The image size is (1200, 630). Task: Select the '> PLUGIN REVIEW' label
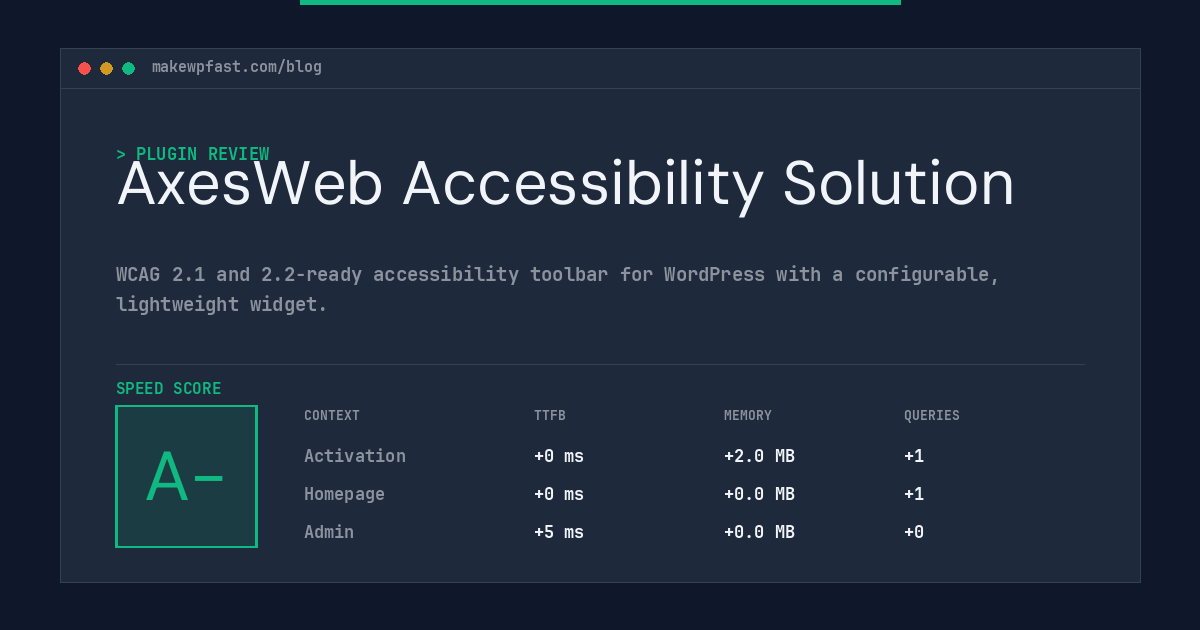(x=192, y=154)
